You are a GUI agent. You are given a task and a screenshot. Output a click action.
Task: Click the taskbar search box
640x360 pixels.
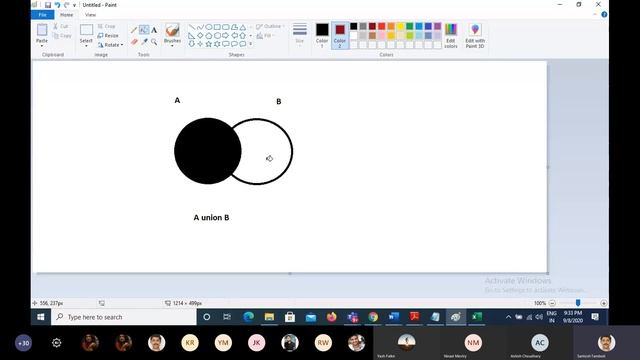[124, 317]
